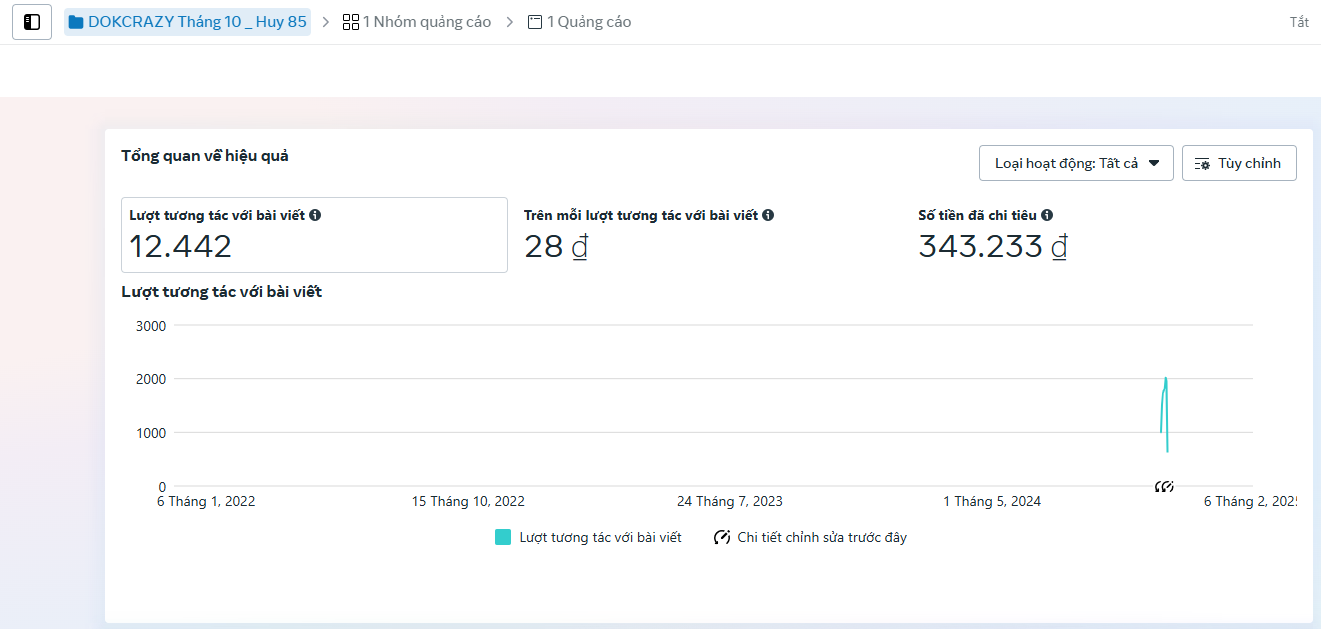
Task: Click the edit-history marker on chart axis
Action: pos(1164,486)
